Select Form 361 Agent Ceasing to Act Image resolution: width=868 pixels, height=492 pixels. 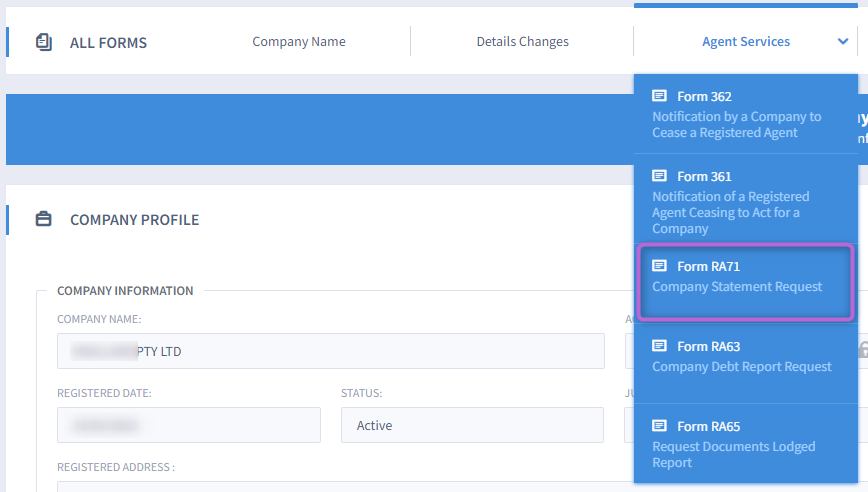pyautogui.click(x=746, y=200)
